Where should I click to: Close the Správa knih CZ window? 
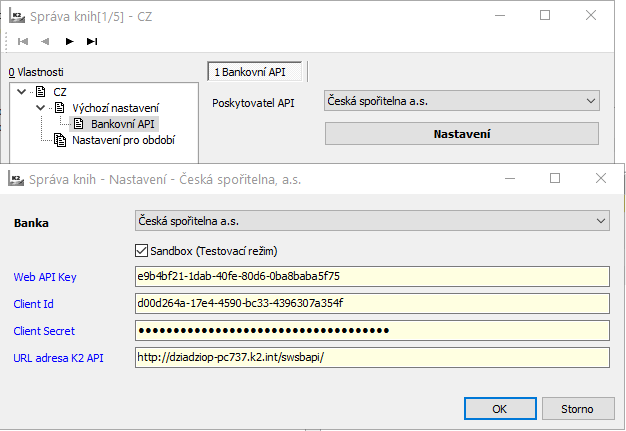[x=591, y=16]
